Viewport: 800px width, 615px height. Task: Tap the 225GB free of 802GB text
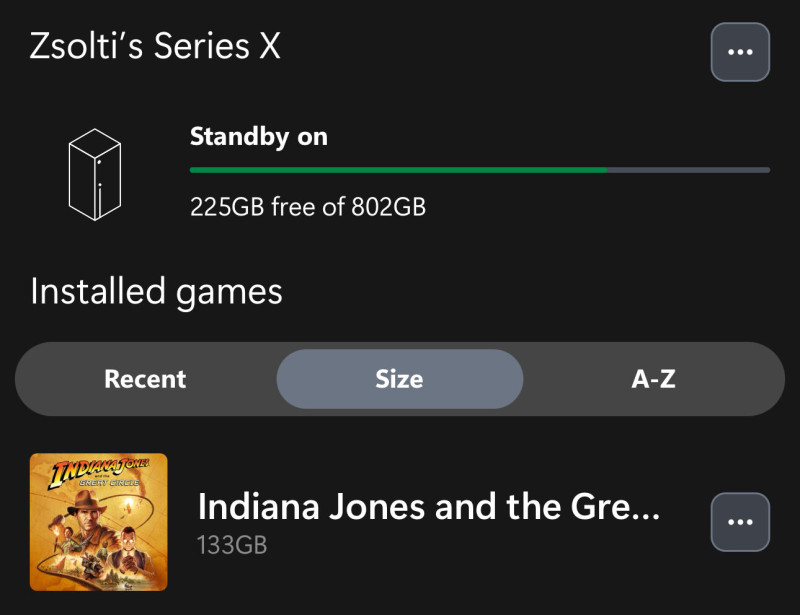click(x=308, y=208)
